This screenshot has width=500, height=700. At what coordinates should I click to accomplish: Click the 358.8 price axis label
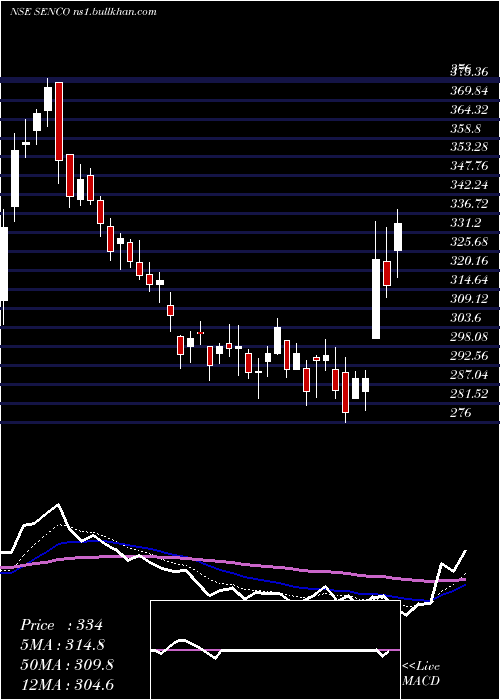pos(466,129)
